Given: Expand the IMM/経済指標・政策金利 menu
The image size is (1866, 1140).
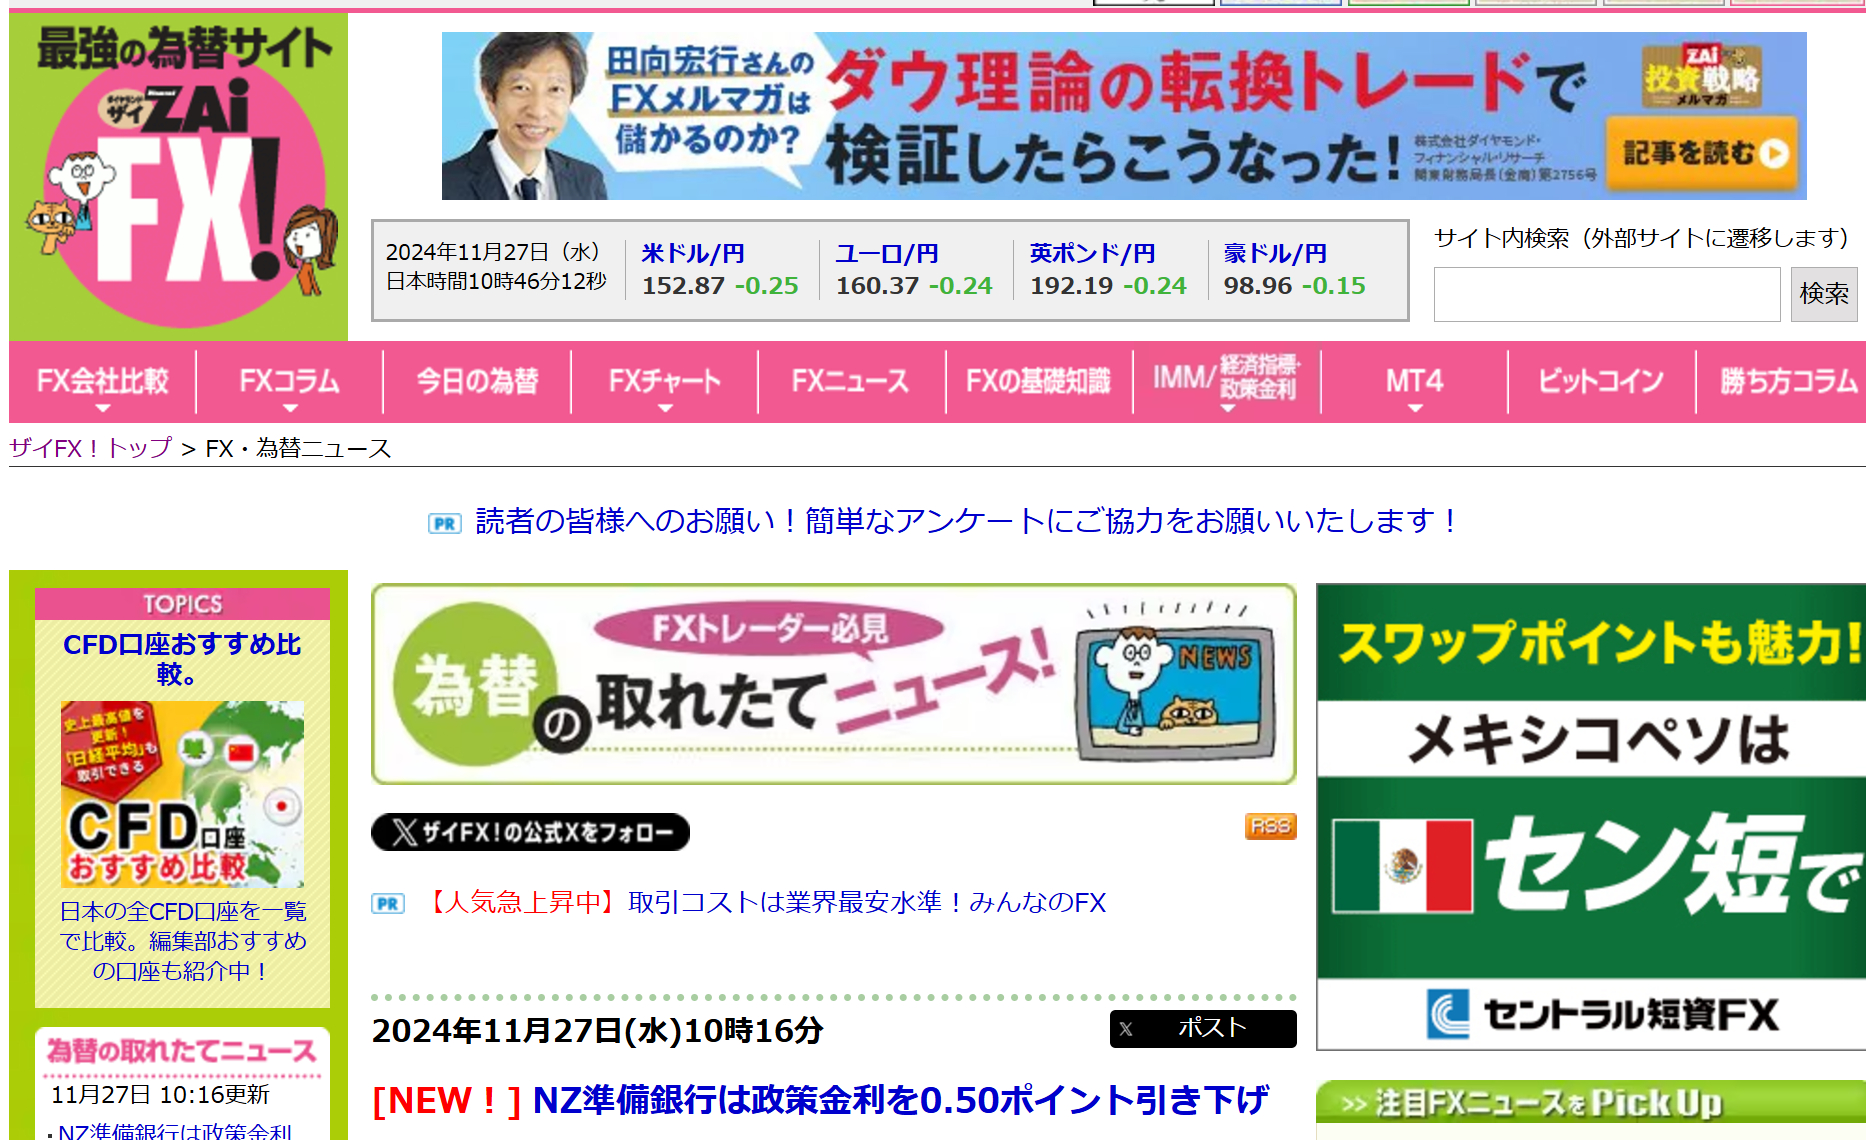Looking at the screenshot, I should (x=1227, y=382).
